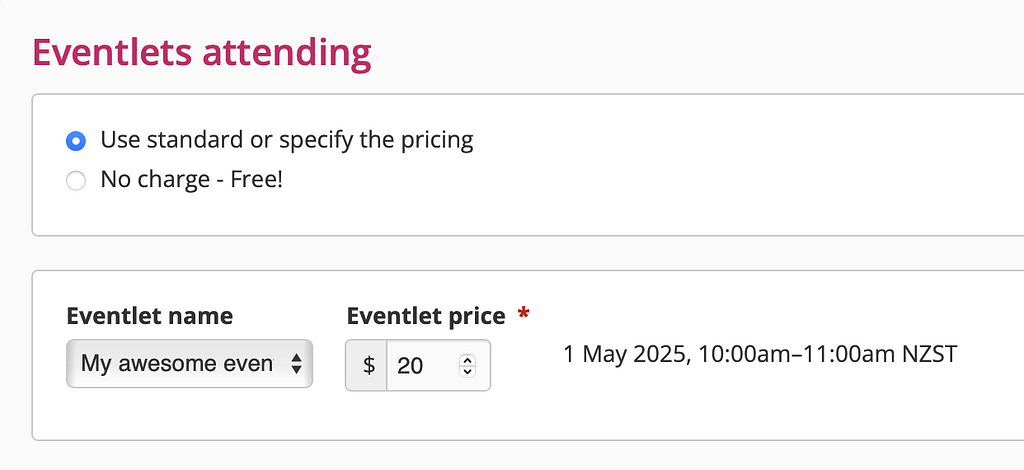Click the dollar sign prefix of the price field
1024x470 pixels.
(368, 365)
